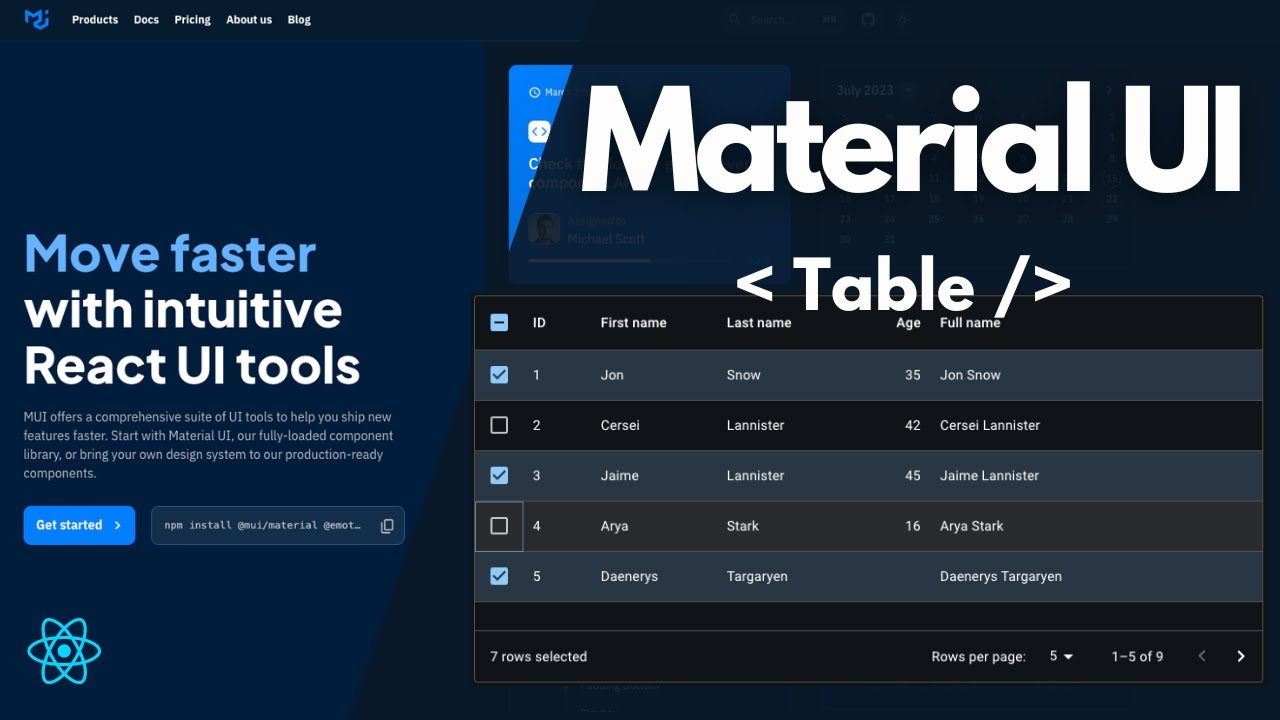Click the 1–5 of 9 pagination text
The width and height of the screenshot is (1280, 720).
1137,657
